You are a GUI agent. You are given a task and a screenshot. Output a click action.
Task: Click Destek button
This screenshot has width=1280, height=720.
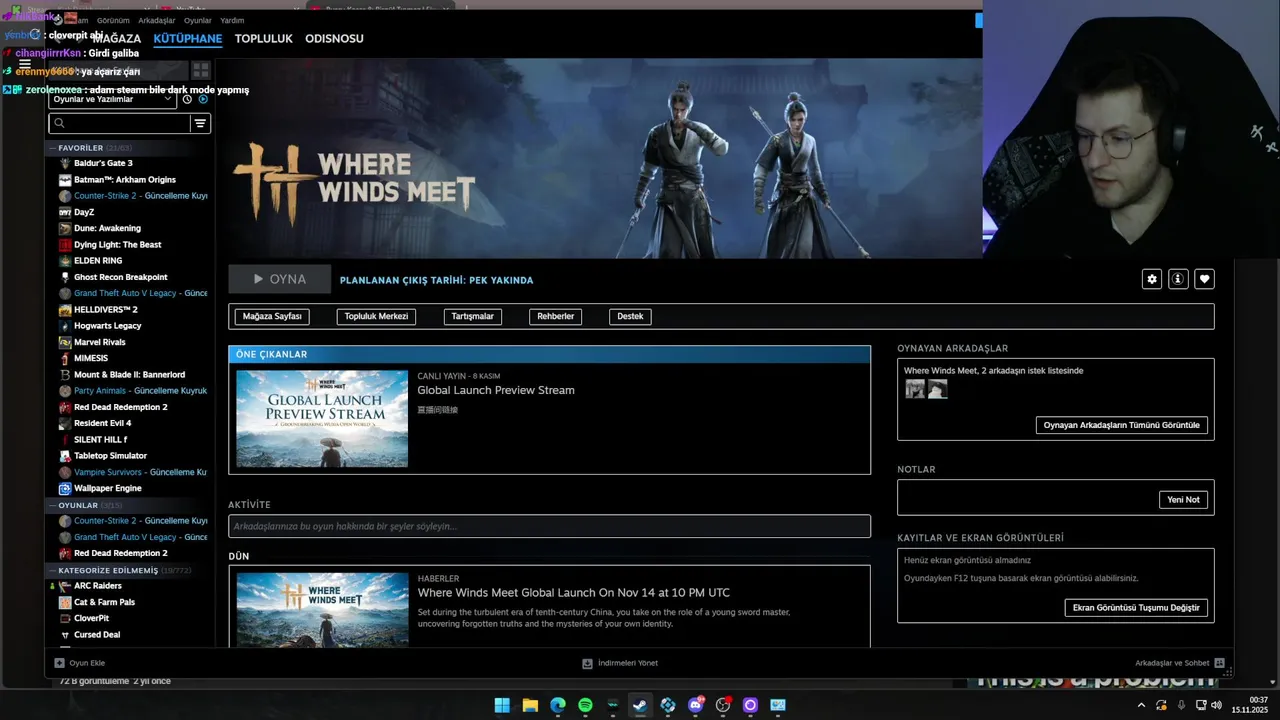[630, 316]
